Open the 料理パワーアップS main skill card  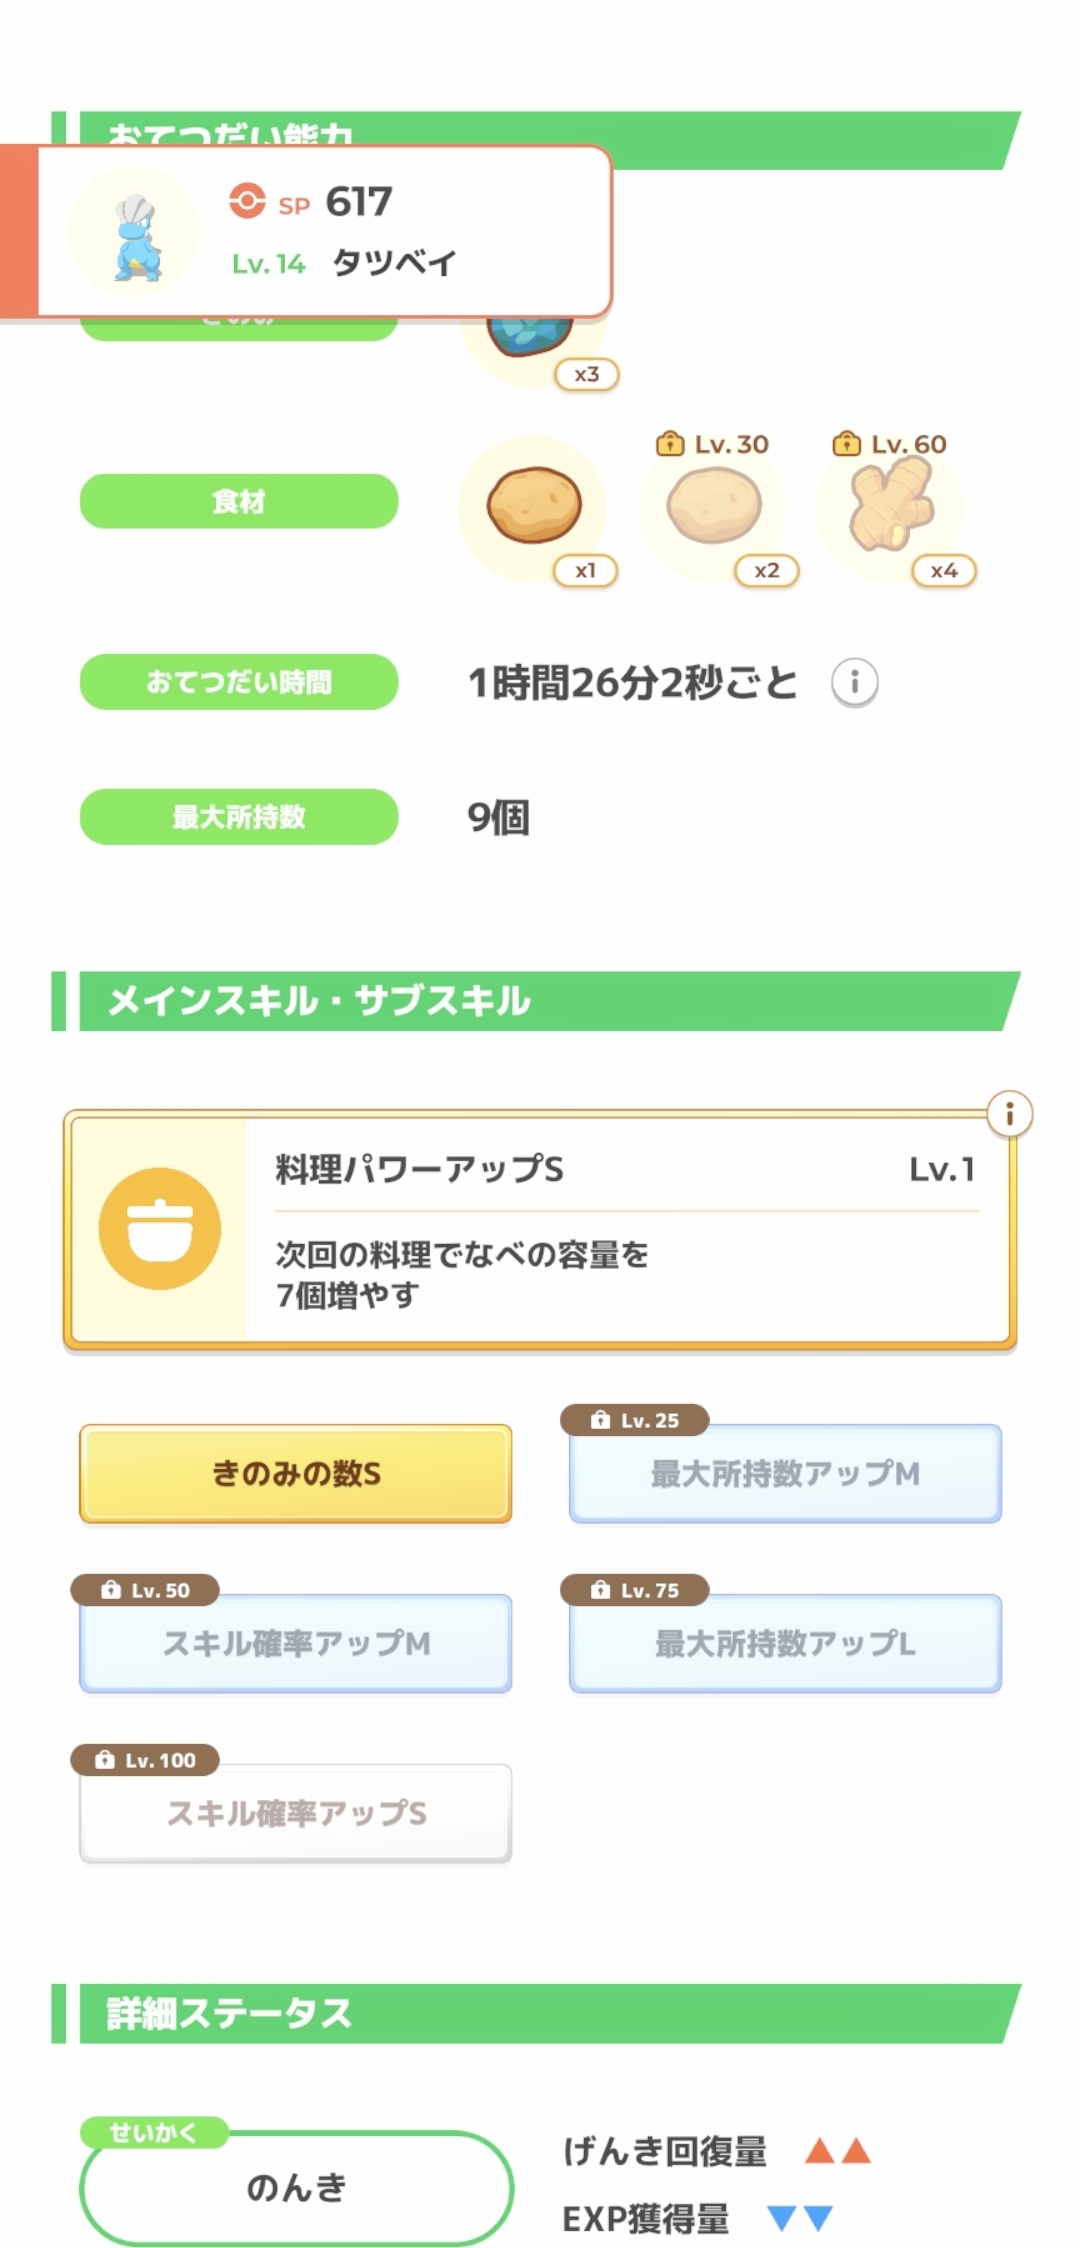pyautogui.click(x=540, y=1230)
